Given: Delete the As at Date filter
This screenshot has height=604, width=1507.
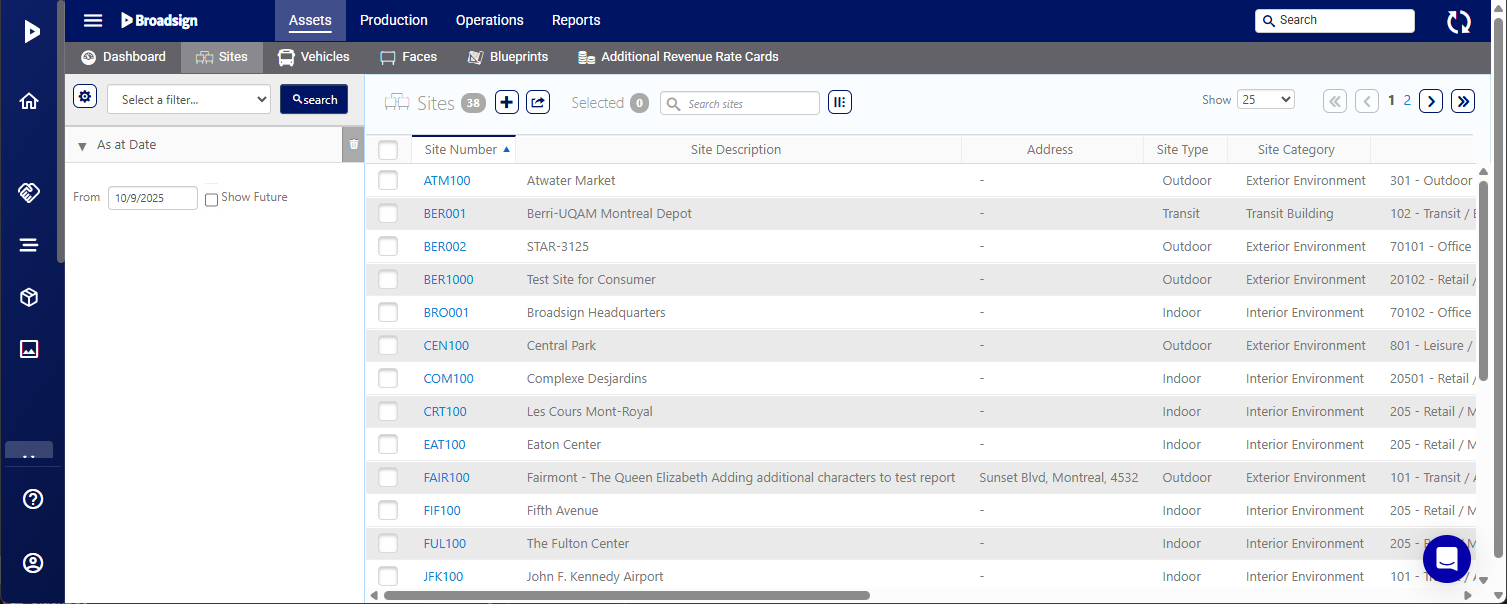Looking at the screenshot, I should point(353,144).
